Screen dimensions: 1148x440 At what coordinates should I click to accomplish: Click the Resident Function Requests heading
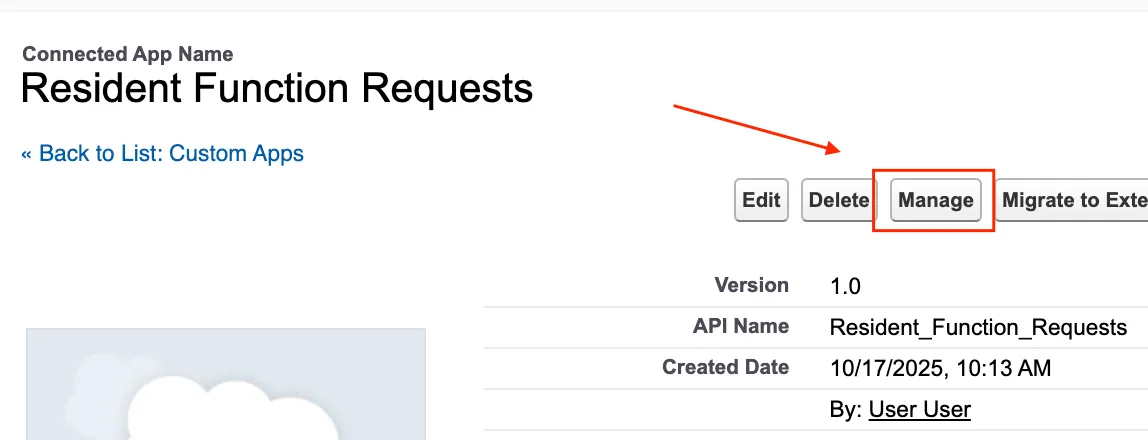[277, 89]
